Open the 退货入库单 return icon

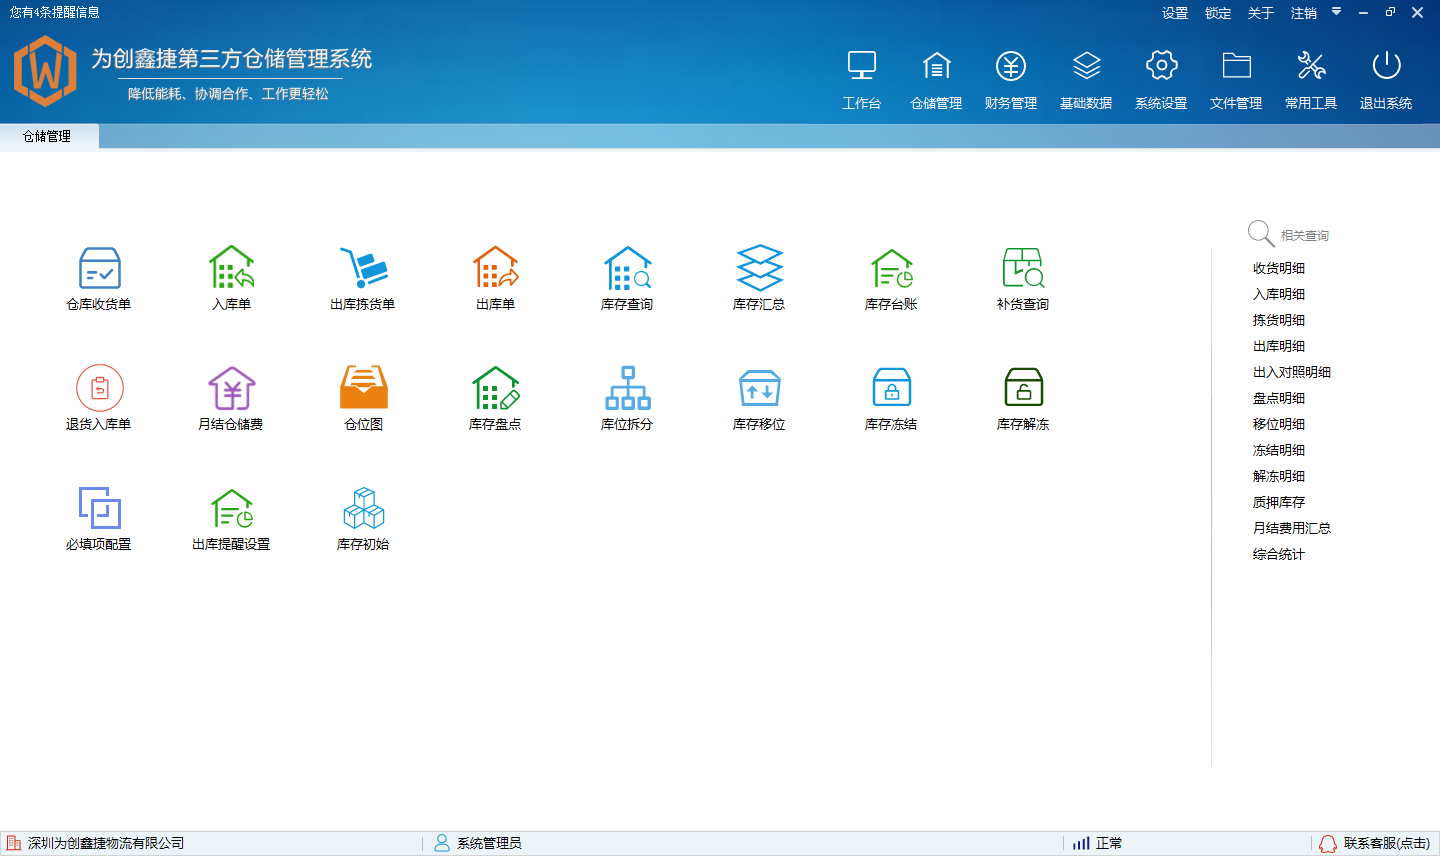tap(99, 388)
